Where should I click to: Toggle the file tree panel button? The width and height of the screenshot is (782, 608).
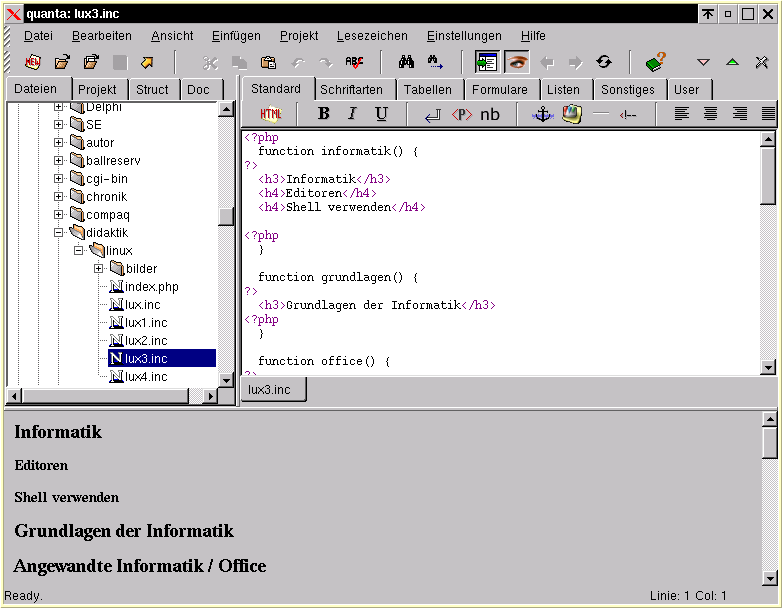(487, 62)
